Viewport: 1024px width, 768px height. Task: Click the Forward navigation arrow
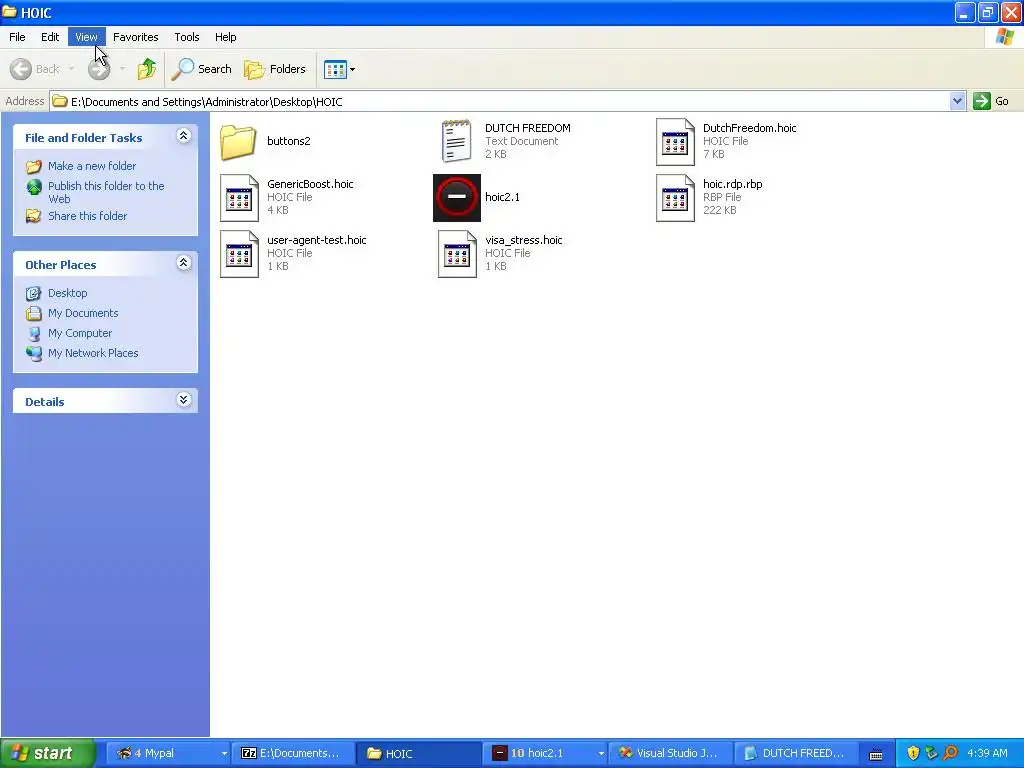point(99,69)
